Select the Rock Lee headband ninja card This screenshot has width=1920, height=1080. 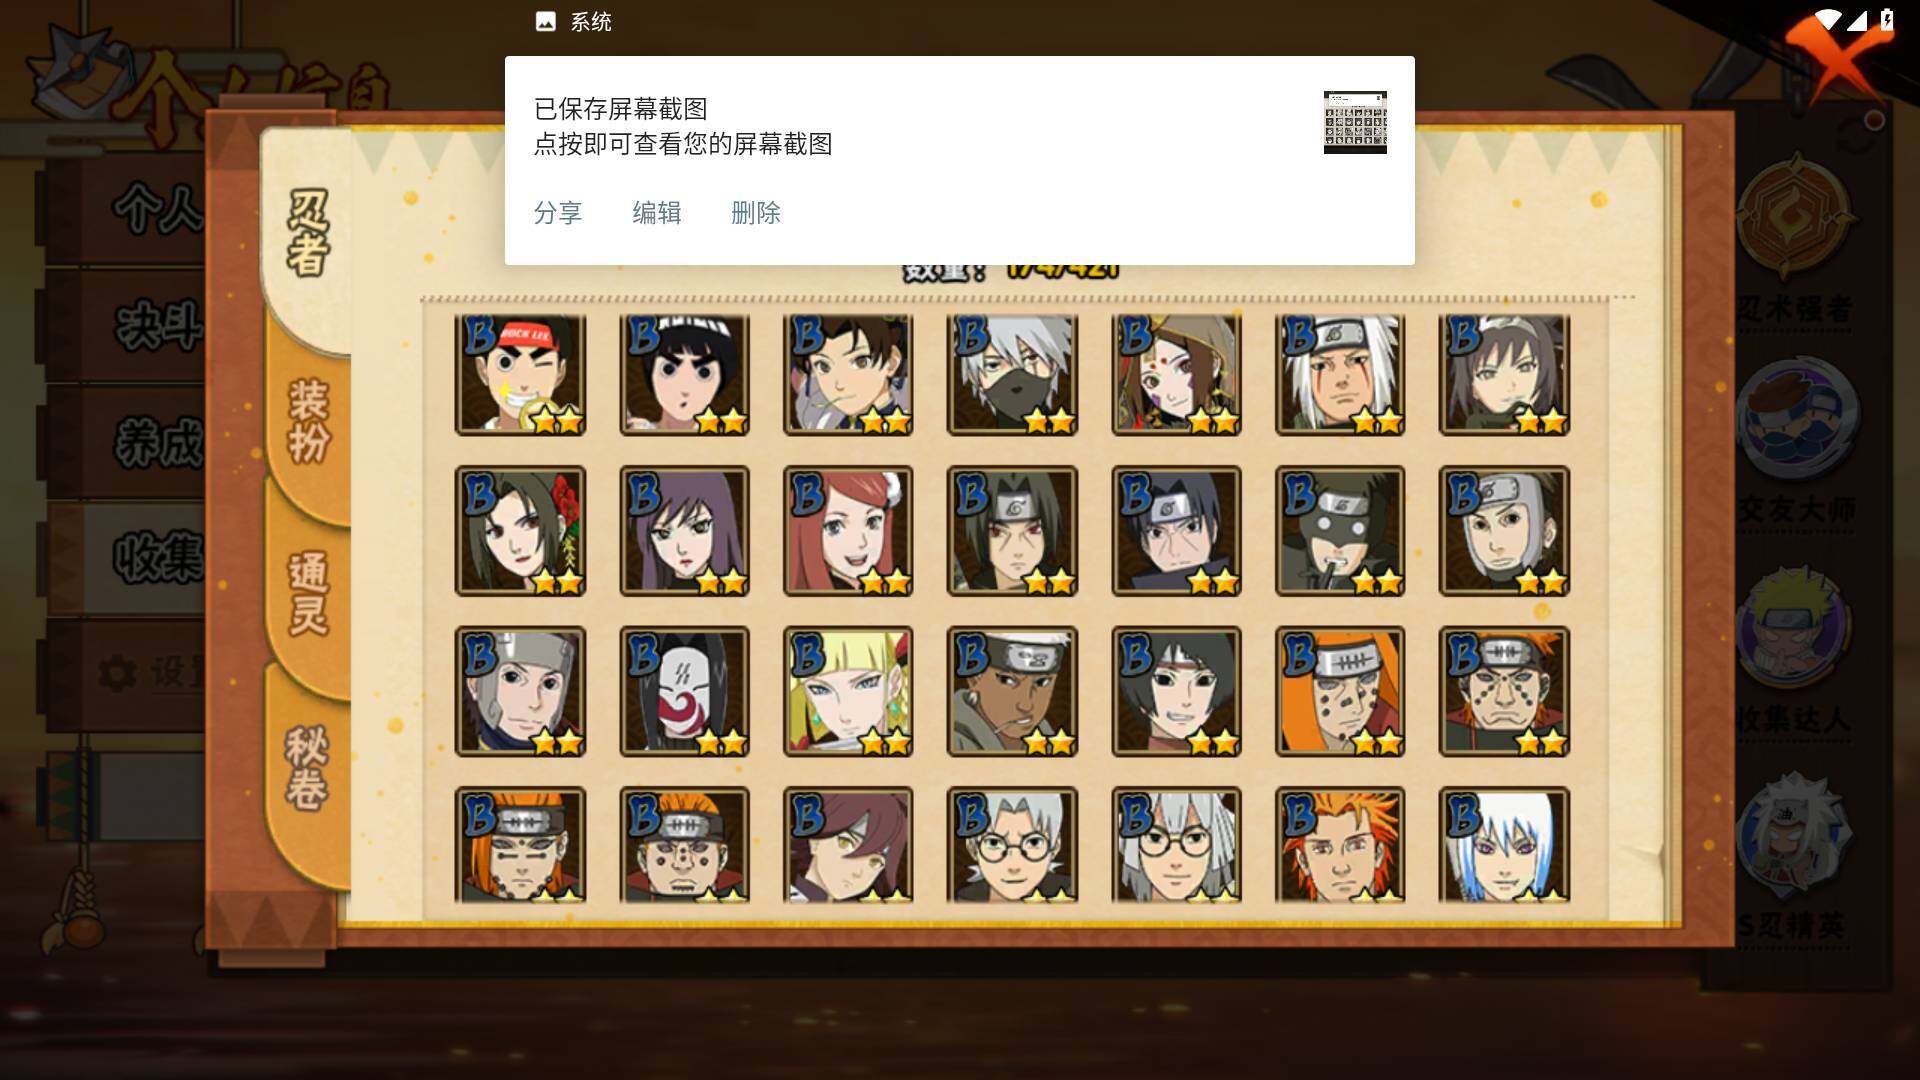[520, 375]
